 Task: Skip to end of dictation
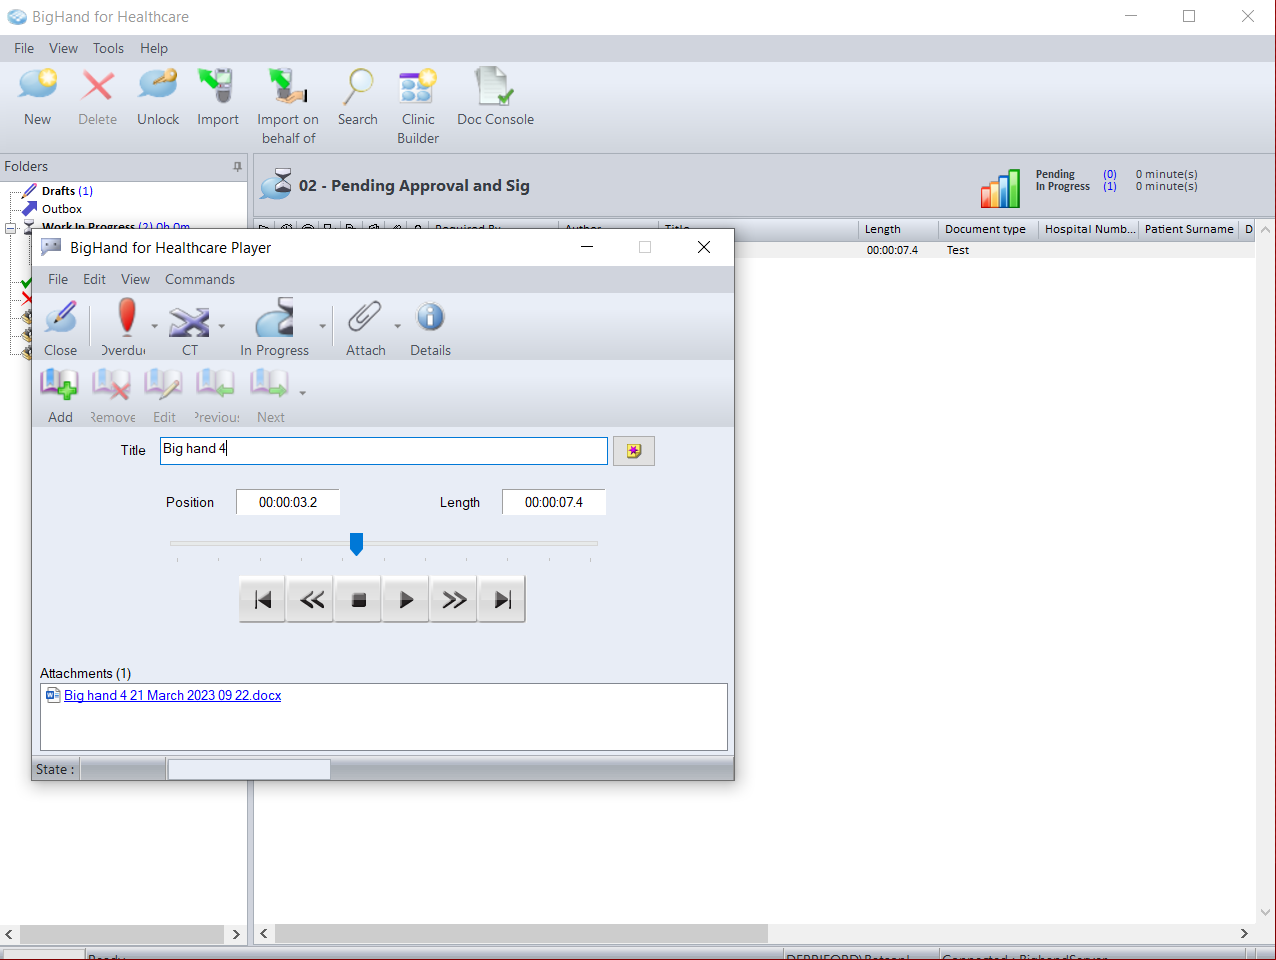tap(502, 600)
